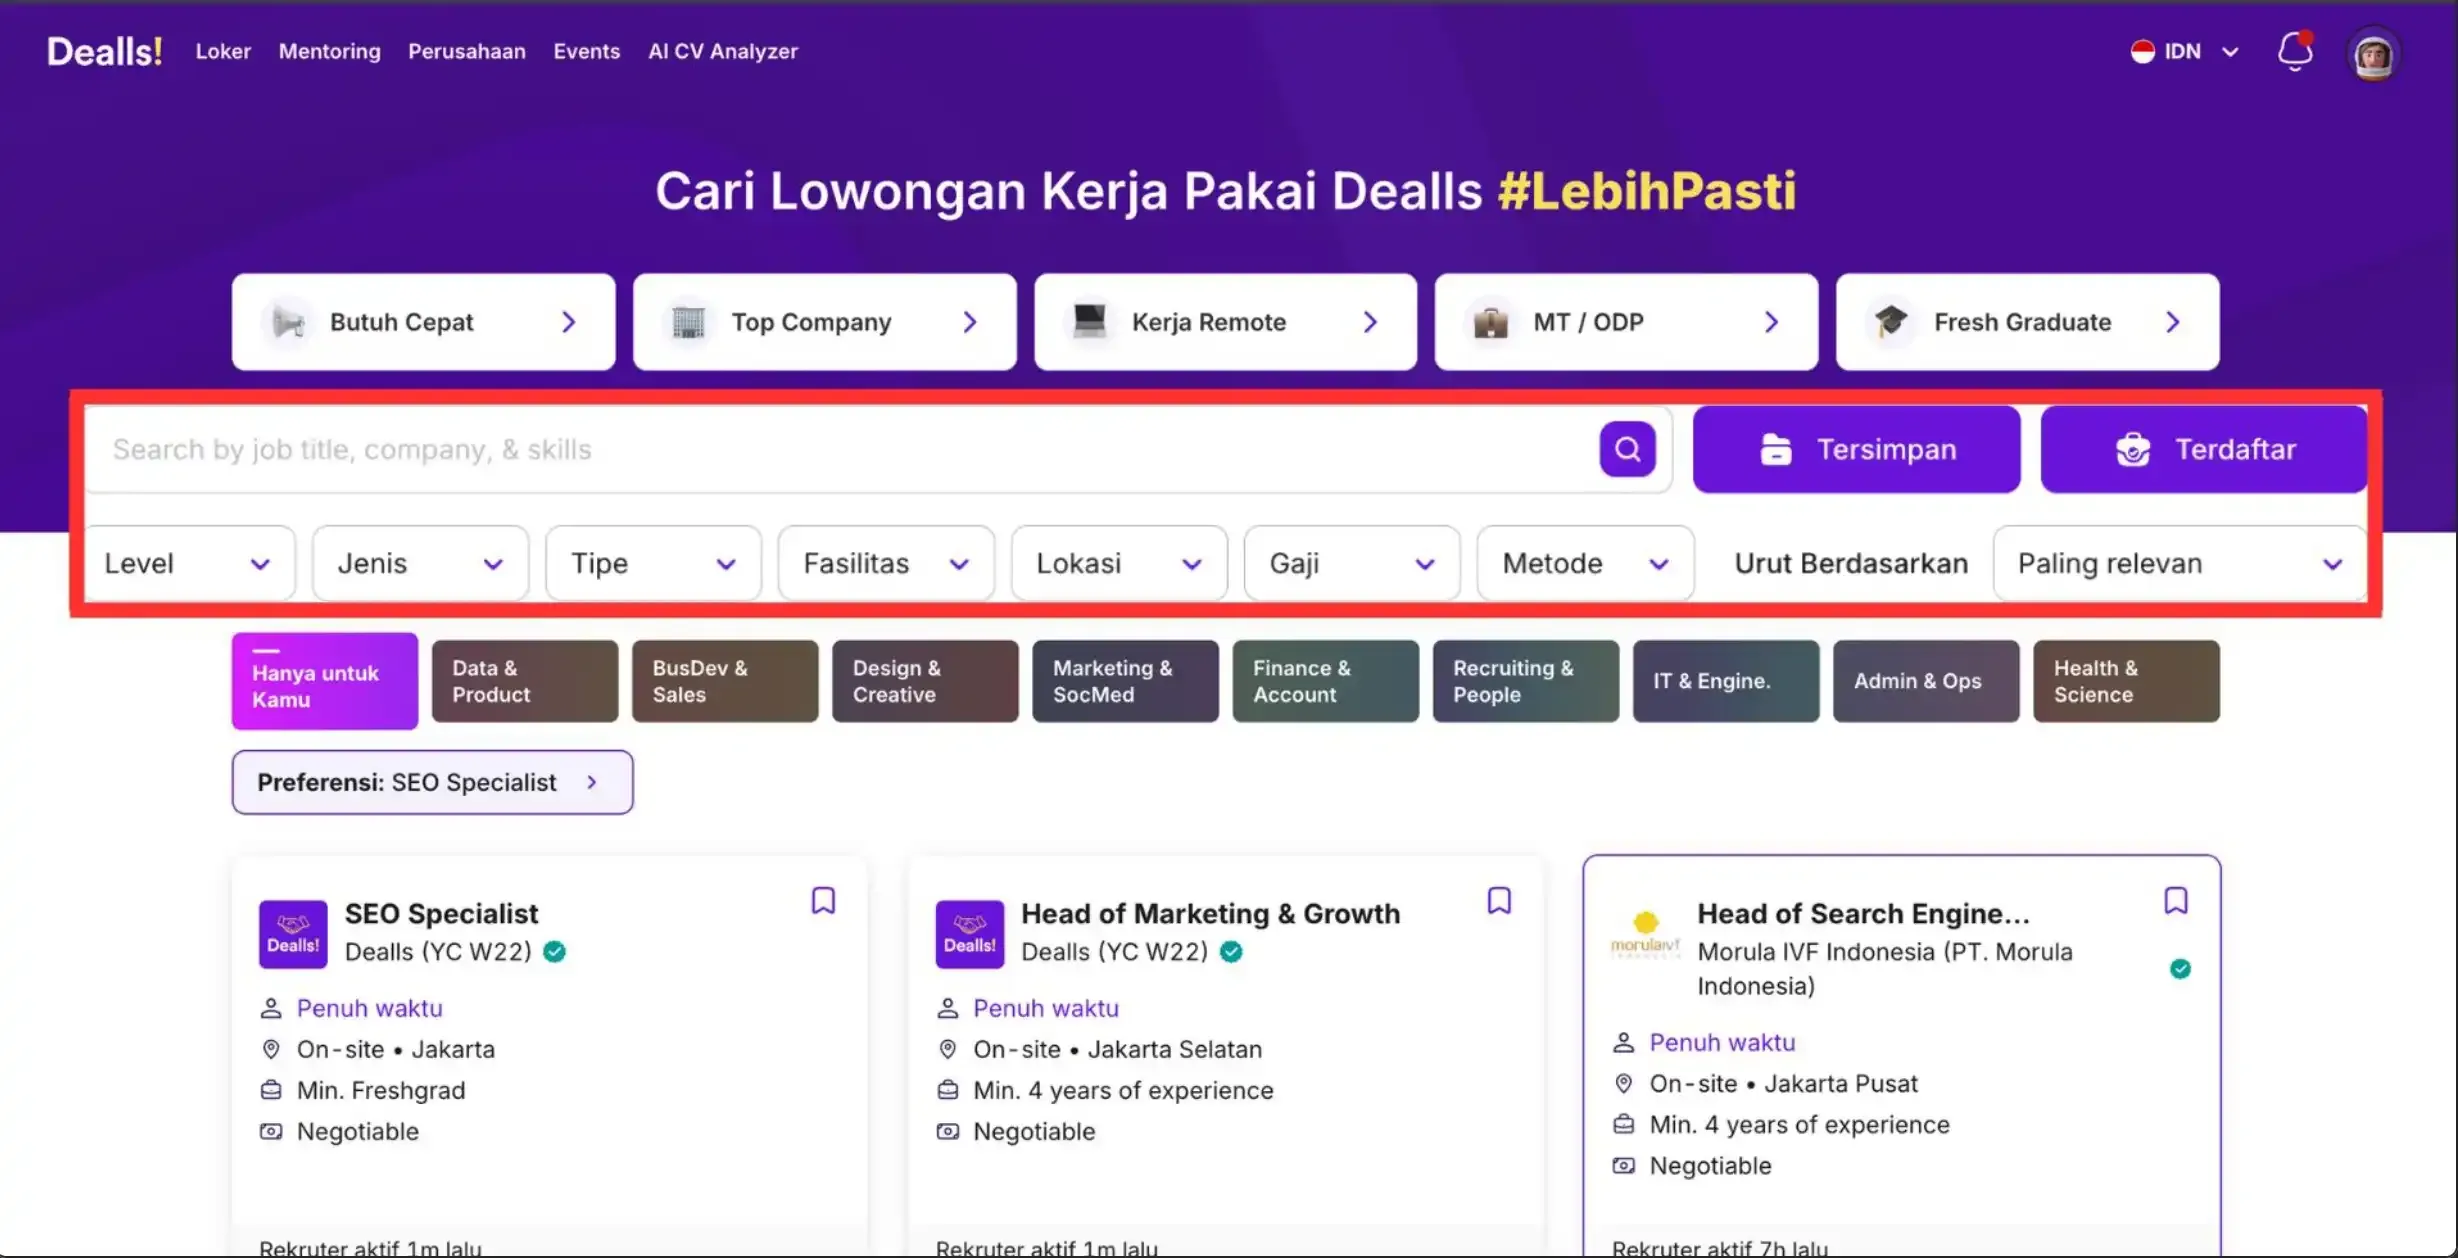
Task: Choose the Admin & Ops category
Action: (1926, 681)
